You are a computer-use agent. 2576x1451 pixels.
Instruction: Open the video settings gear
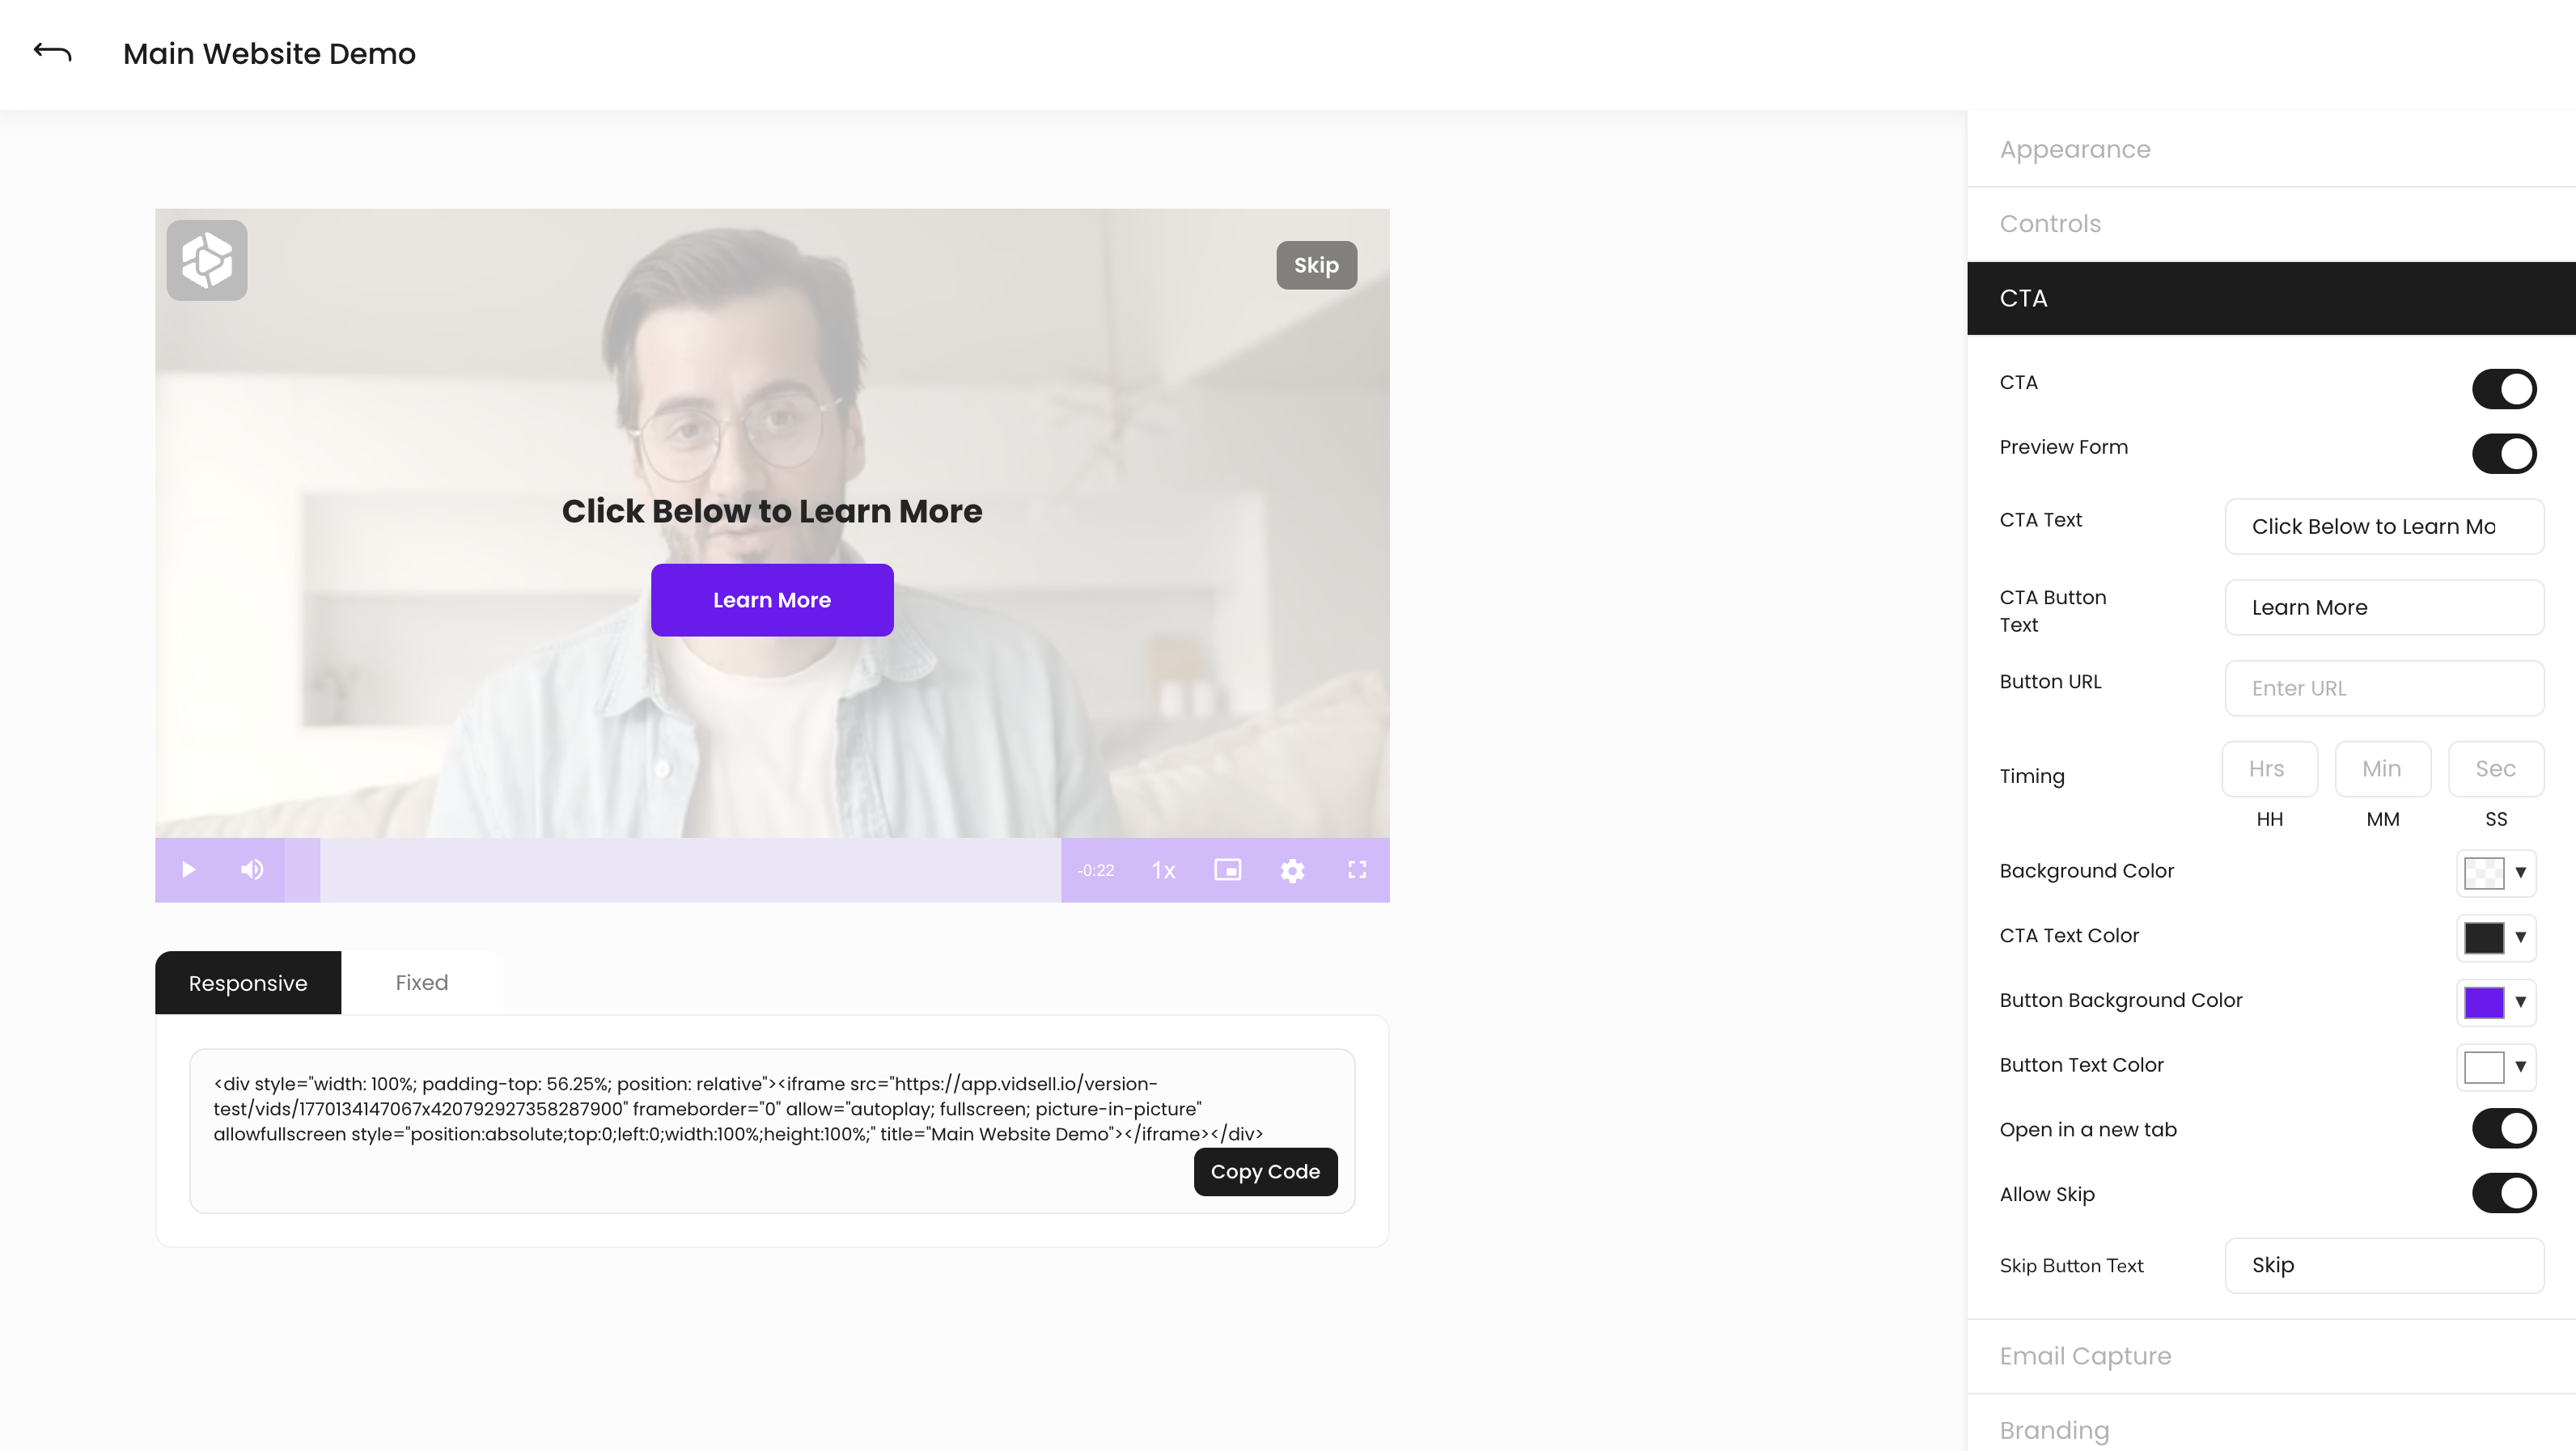[1292, 870]
